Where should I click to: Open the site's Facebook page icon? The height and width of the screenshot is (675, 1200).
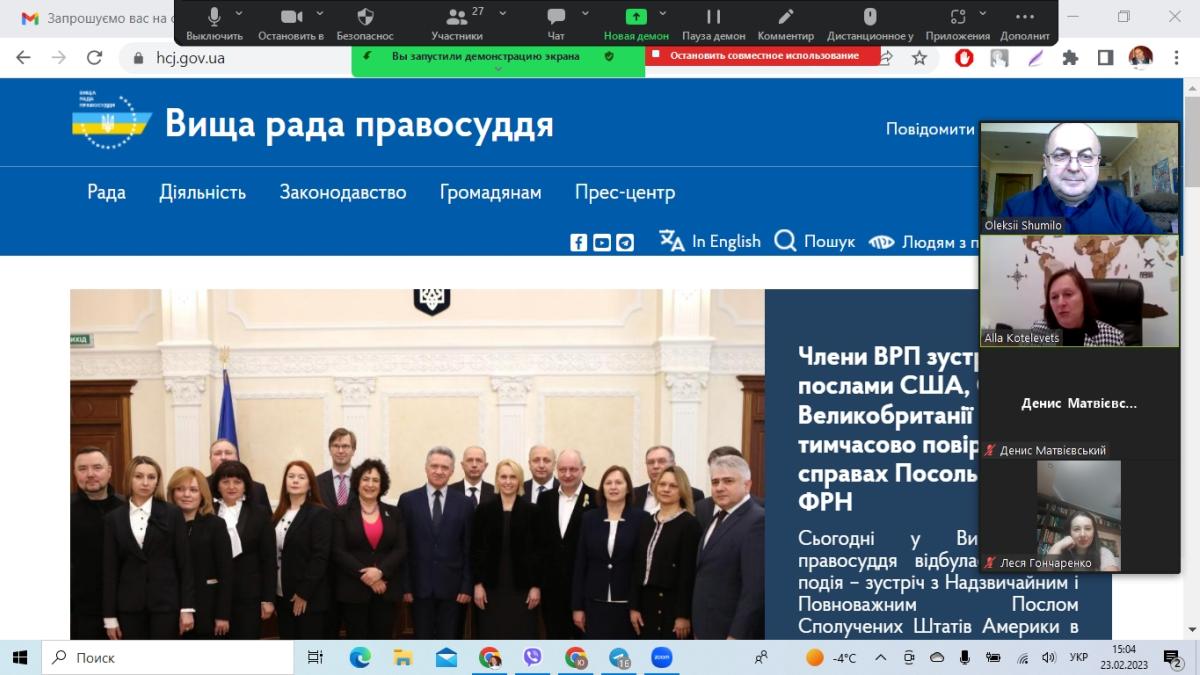tap(578, 242)
